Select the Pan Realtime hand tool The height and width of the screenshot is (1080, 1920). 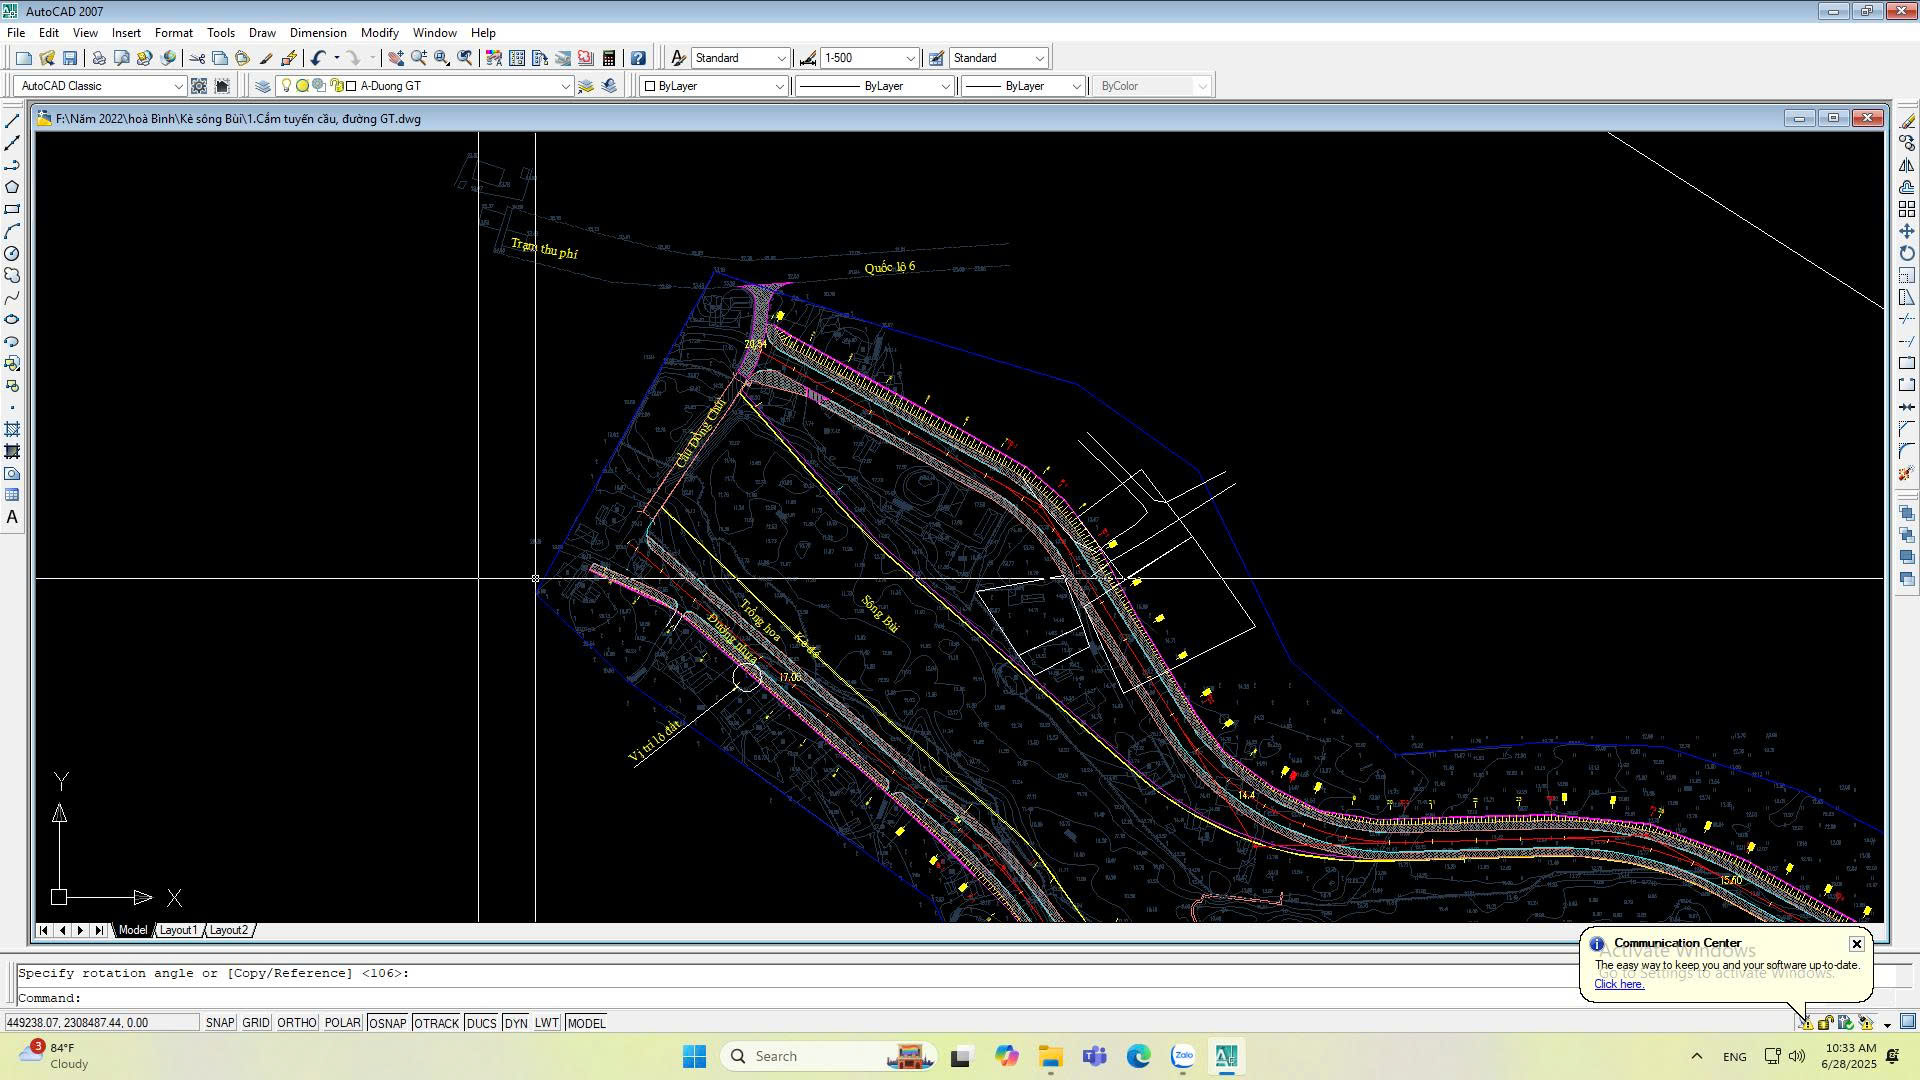396,58
